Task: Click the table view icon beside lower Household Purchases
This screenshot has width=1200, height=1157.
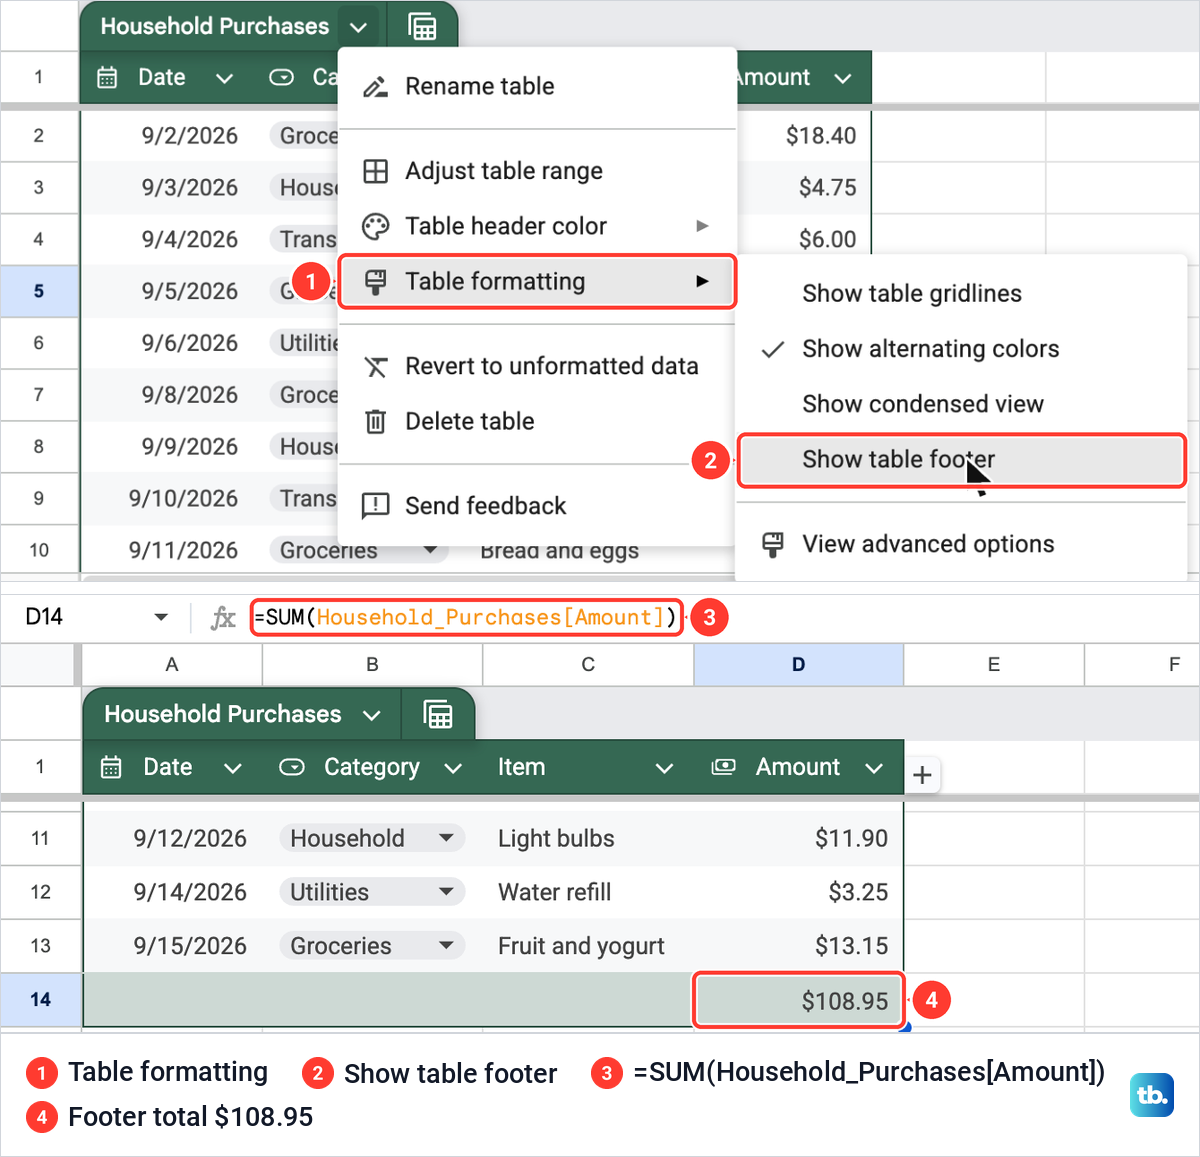Action: [438, 714]
